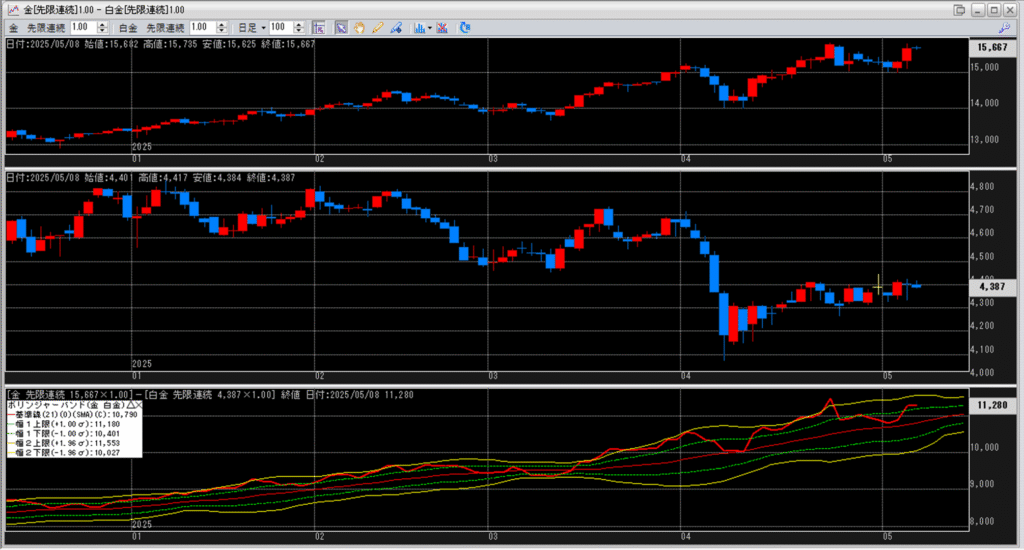This screenshot has width=1024, height=550.
Task: Collapse Bollinger band legend via triangle icon
Action: tap(131, 405)
